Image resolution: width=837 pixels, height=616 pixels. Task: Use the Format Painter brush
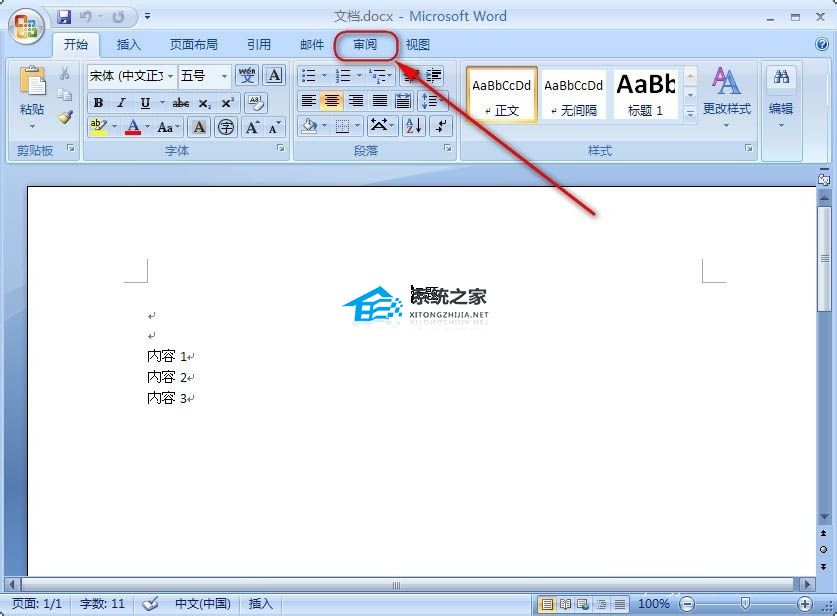(x=65, y=116)
